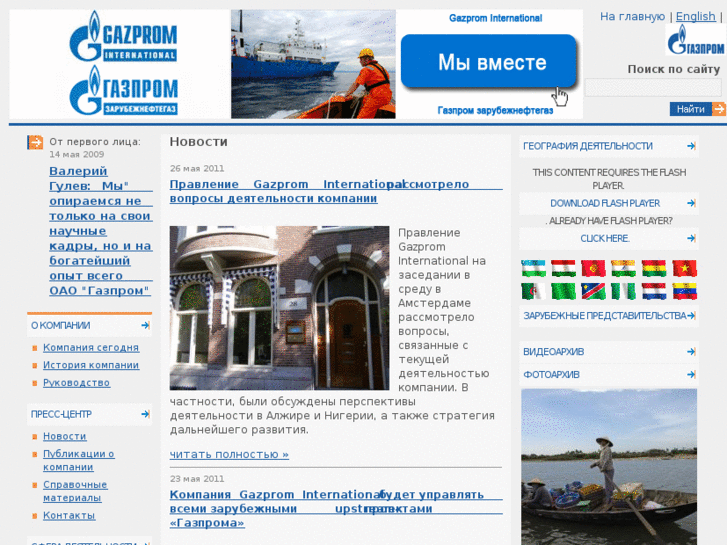
Task: Open the О КОМПАНИИ menu section
Action: 89,325
